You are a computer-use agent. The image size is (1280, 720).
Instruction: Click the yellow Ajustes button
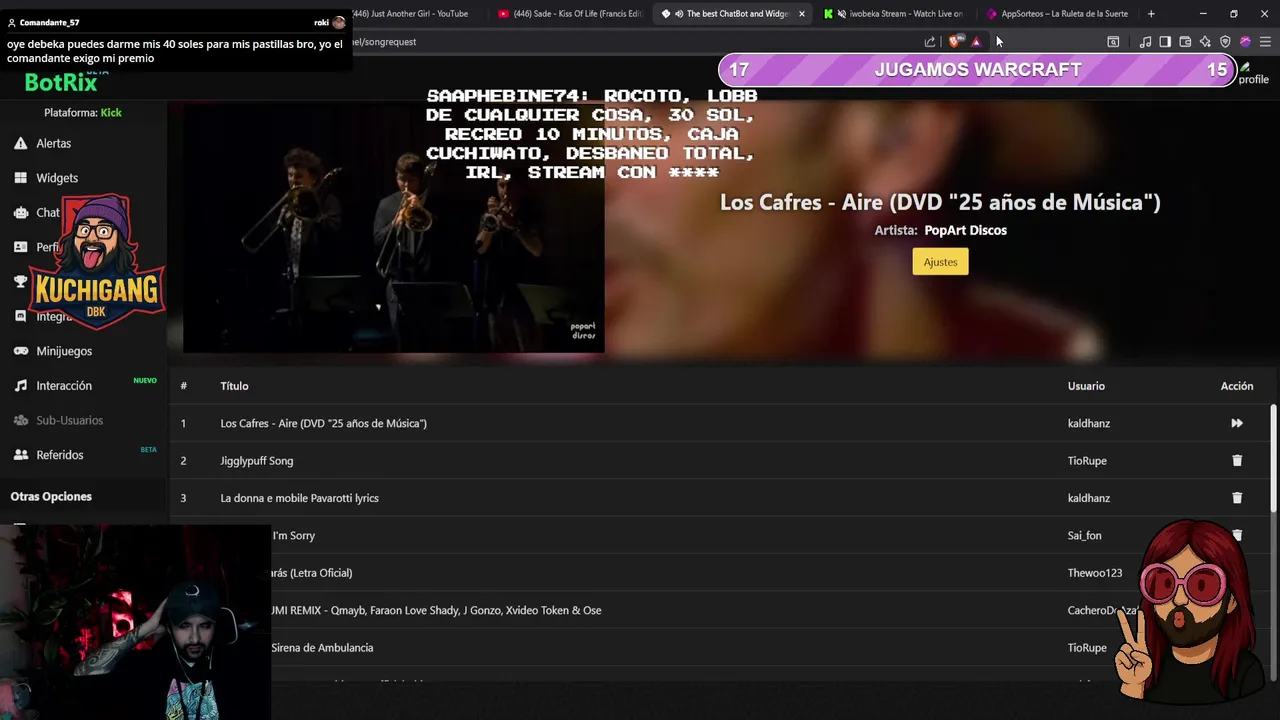(x=940, y=262)
